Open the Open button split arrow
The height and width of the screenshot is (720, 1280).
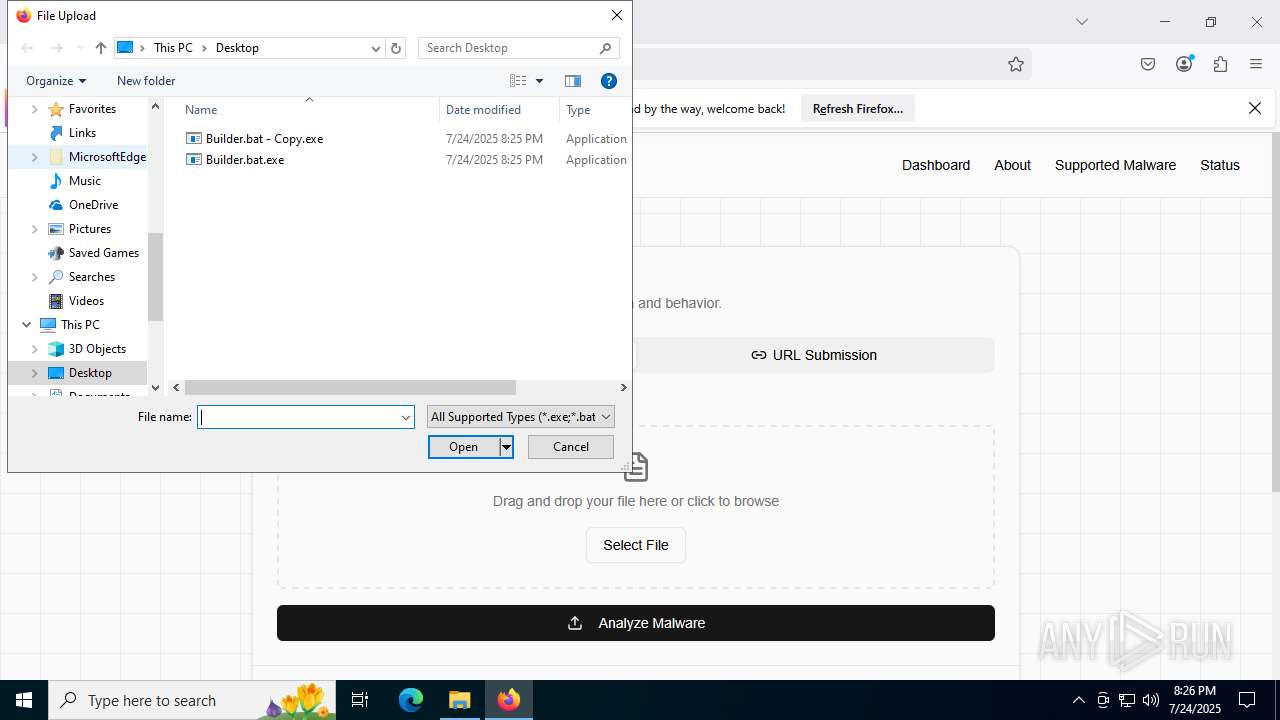[507, 447]
